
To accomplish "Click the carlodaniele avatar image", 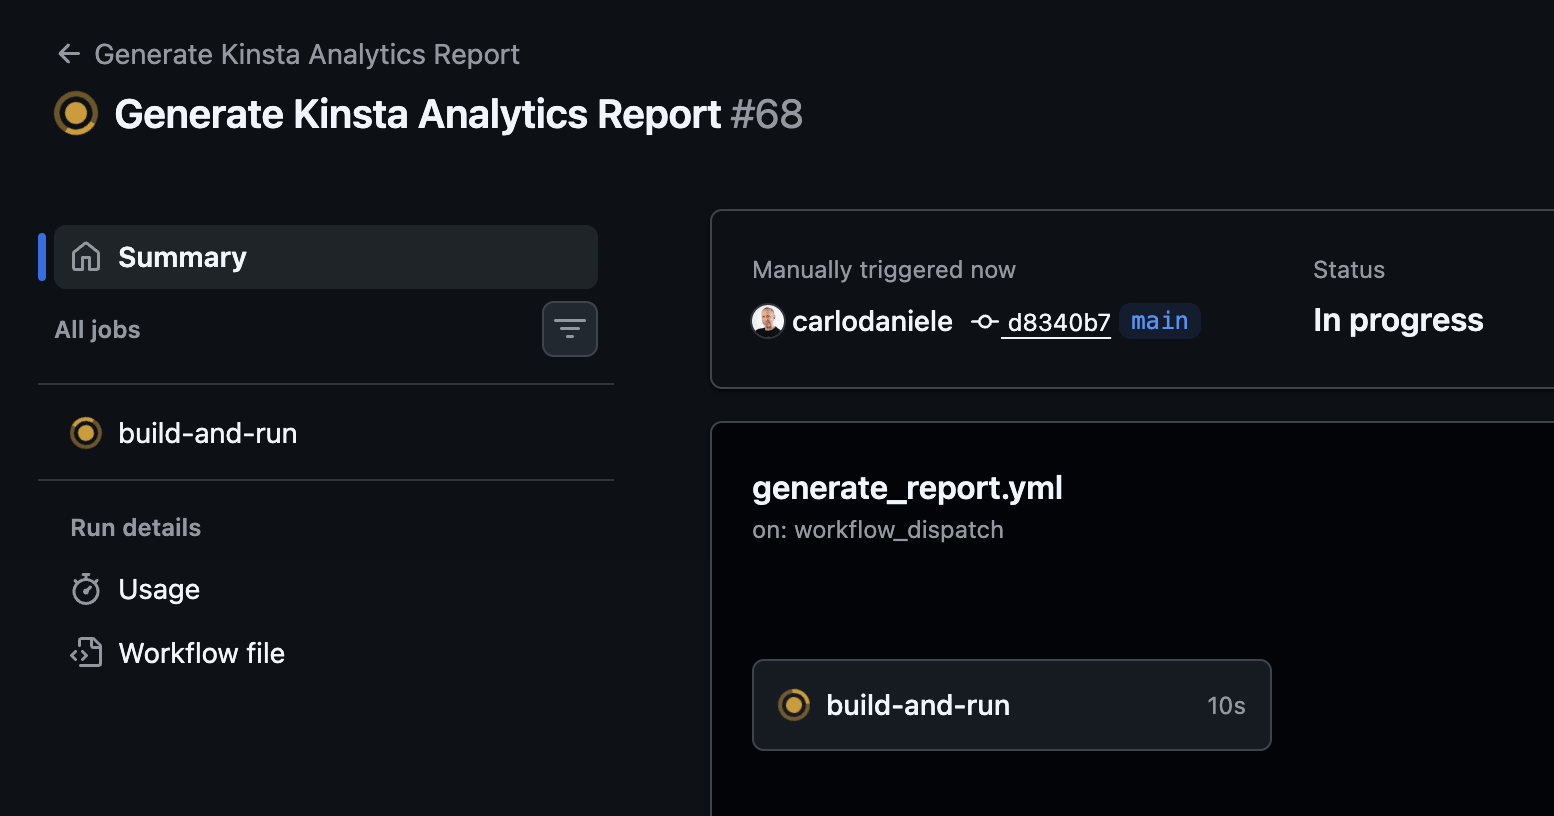I will point(768,321).
